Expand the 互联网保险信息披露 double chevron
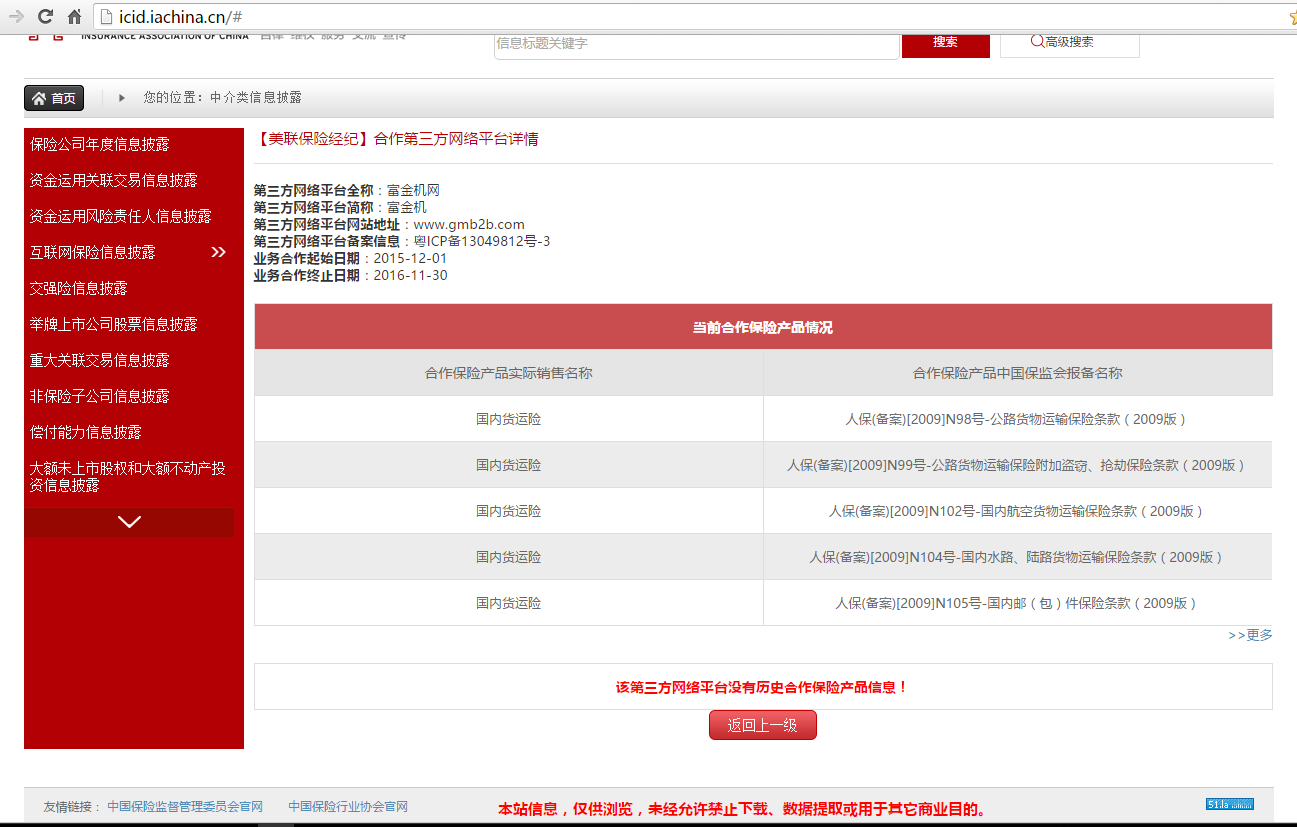 [219, 252]
